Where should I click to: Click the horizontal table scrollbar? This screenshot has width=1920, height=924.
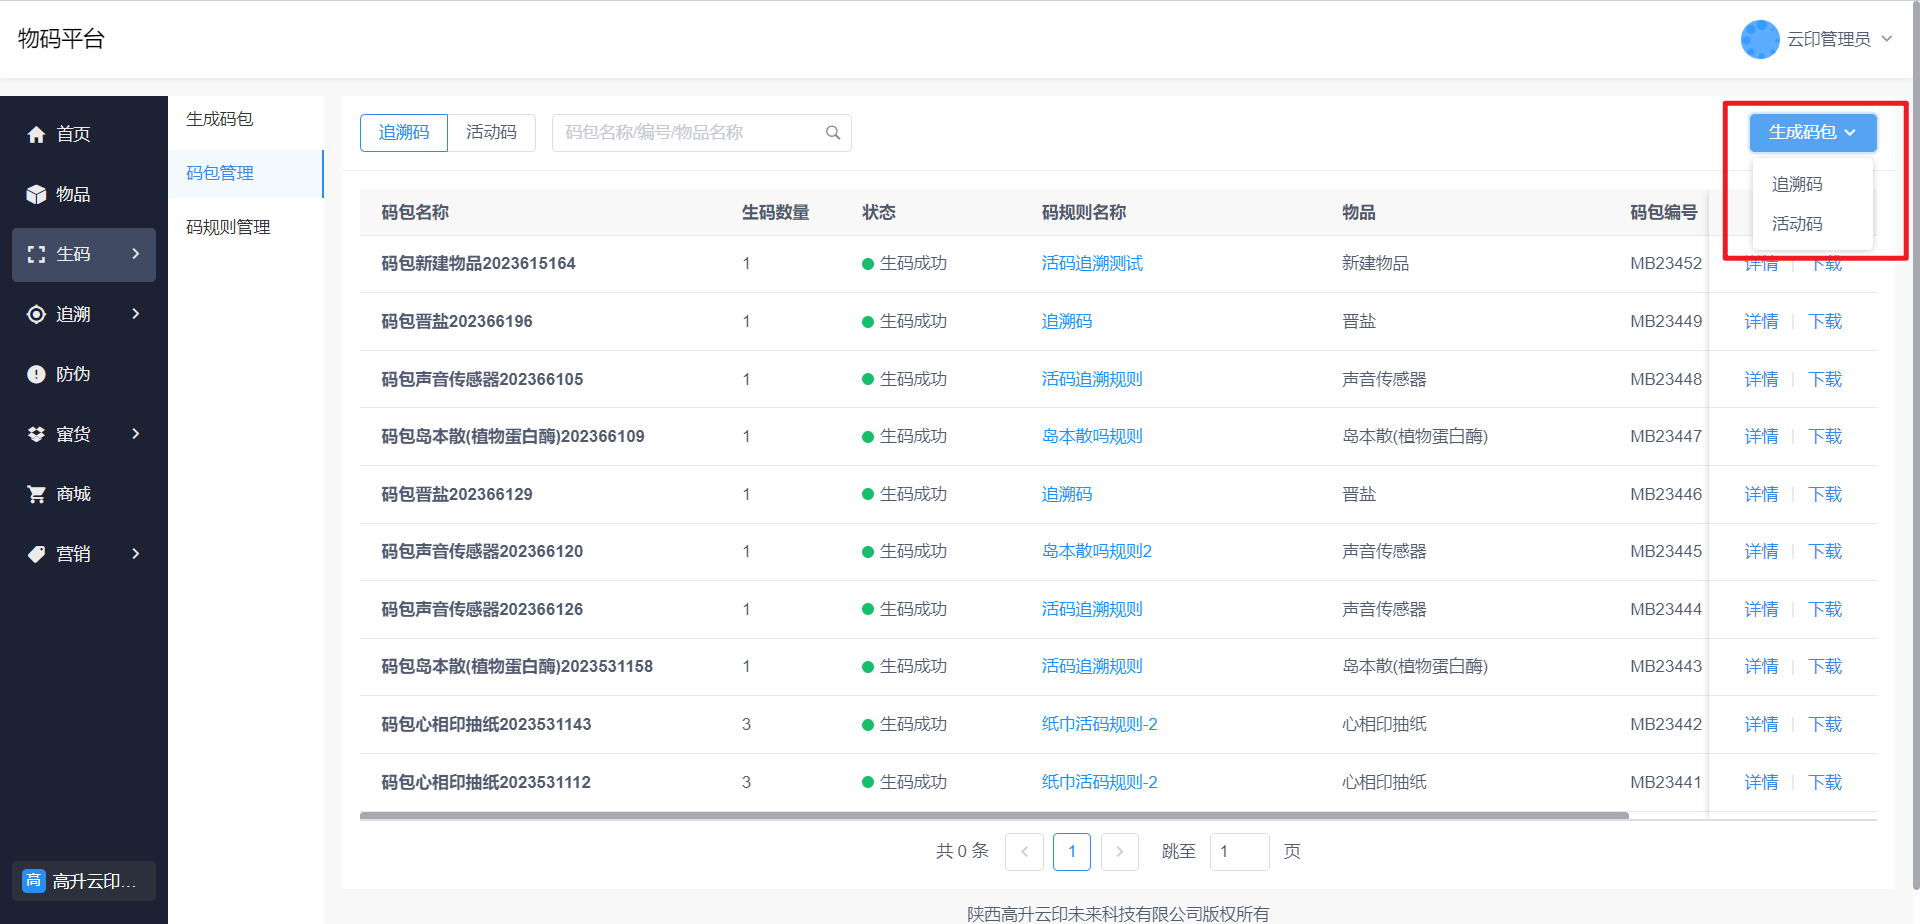click(x=994, y=816)
